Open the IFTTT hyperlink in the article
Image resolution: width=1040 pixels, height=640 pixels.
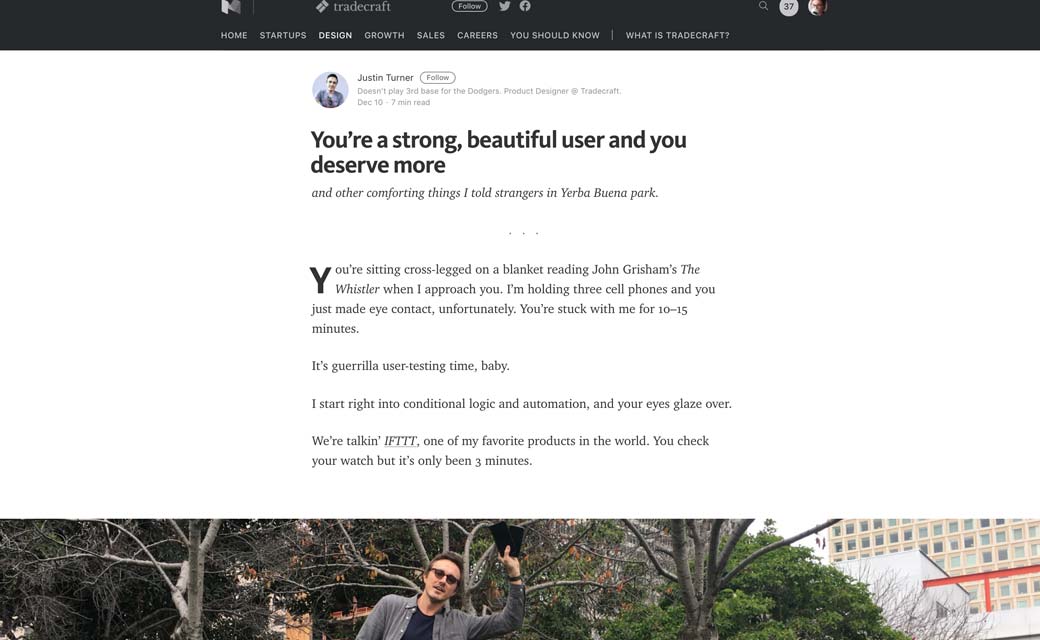(400, 441)
